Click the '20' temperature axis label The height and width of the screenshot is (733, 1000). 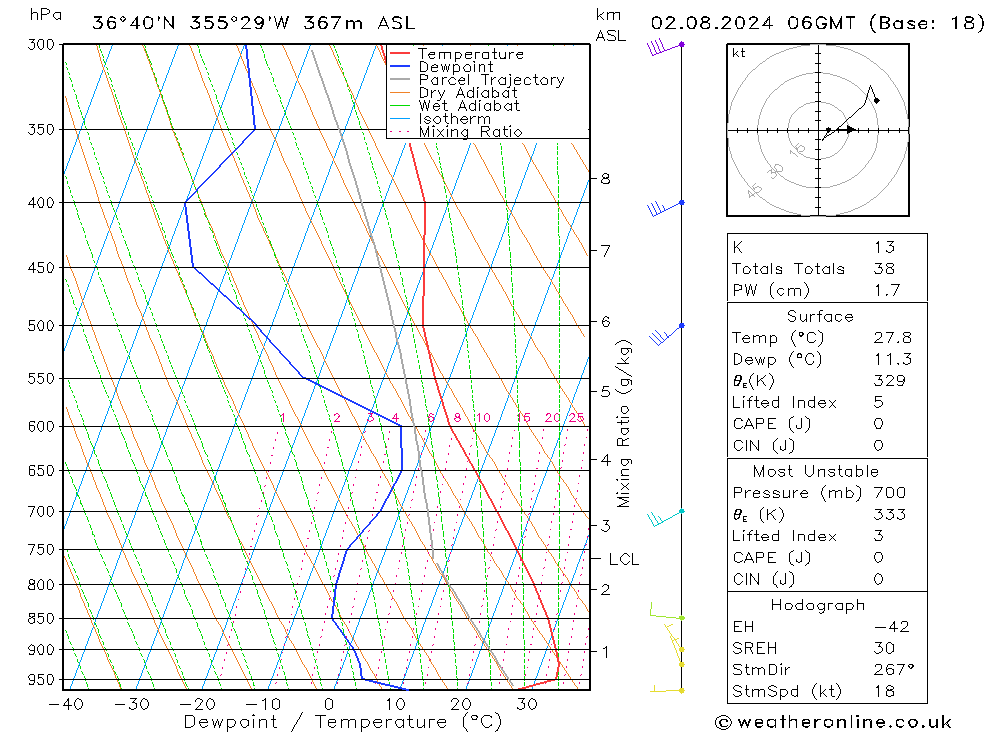pos(460,704)
